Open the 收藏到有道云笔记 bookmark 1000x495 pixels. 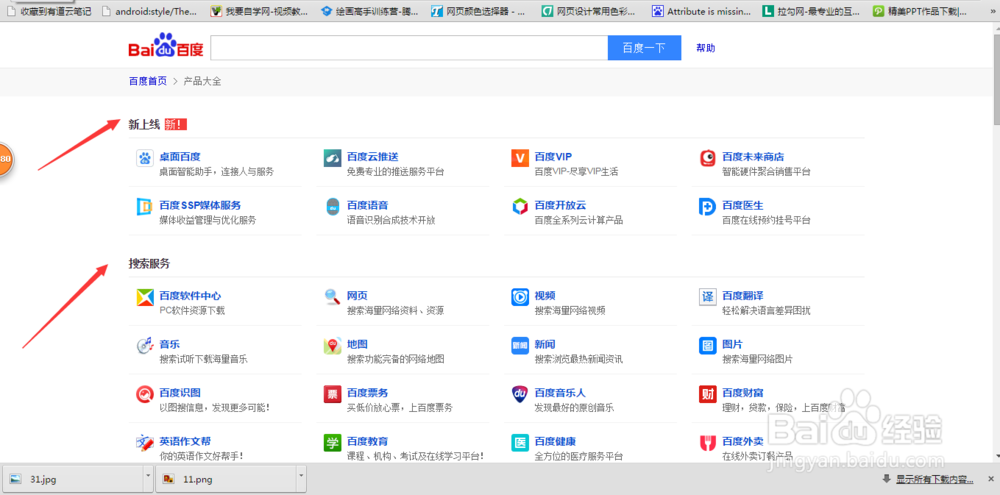(49, 11)
